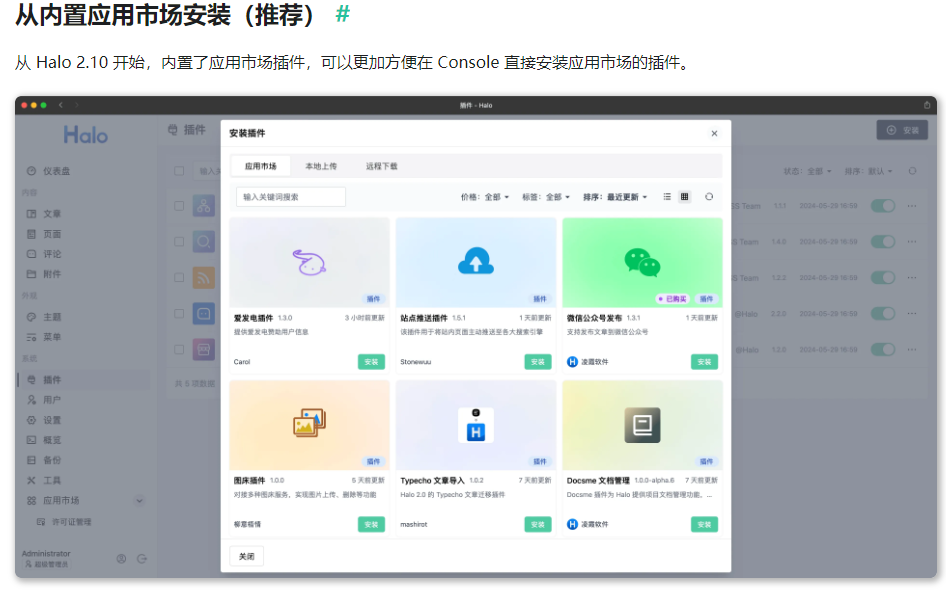Install the 站点推送插件 plugin

click(538, 361)
